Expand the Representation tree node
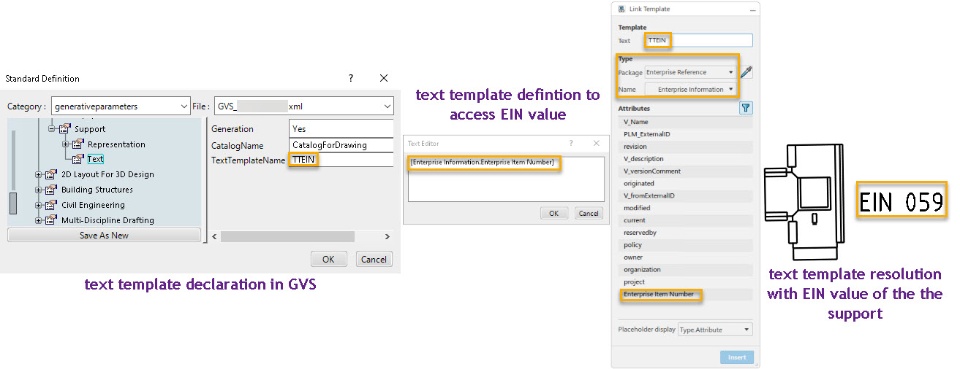This screenshot has height=369, width=960. 66,144
